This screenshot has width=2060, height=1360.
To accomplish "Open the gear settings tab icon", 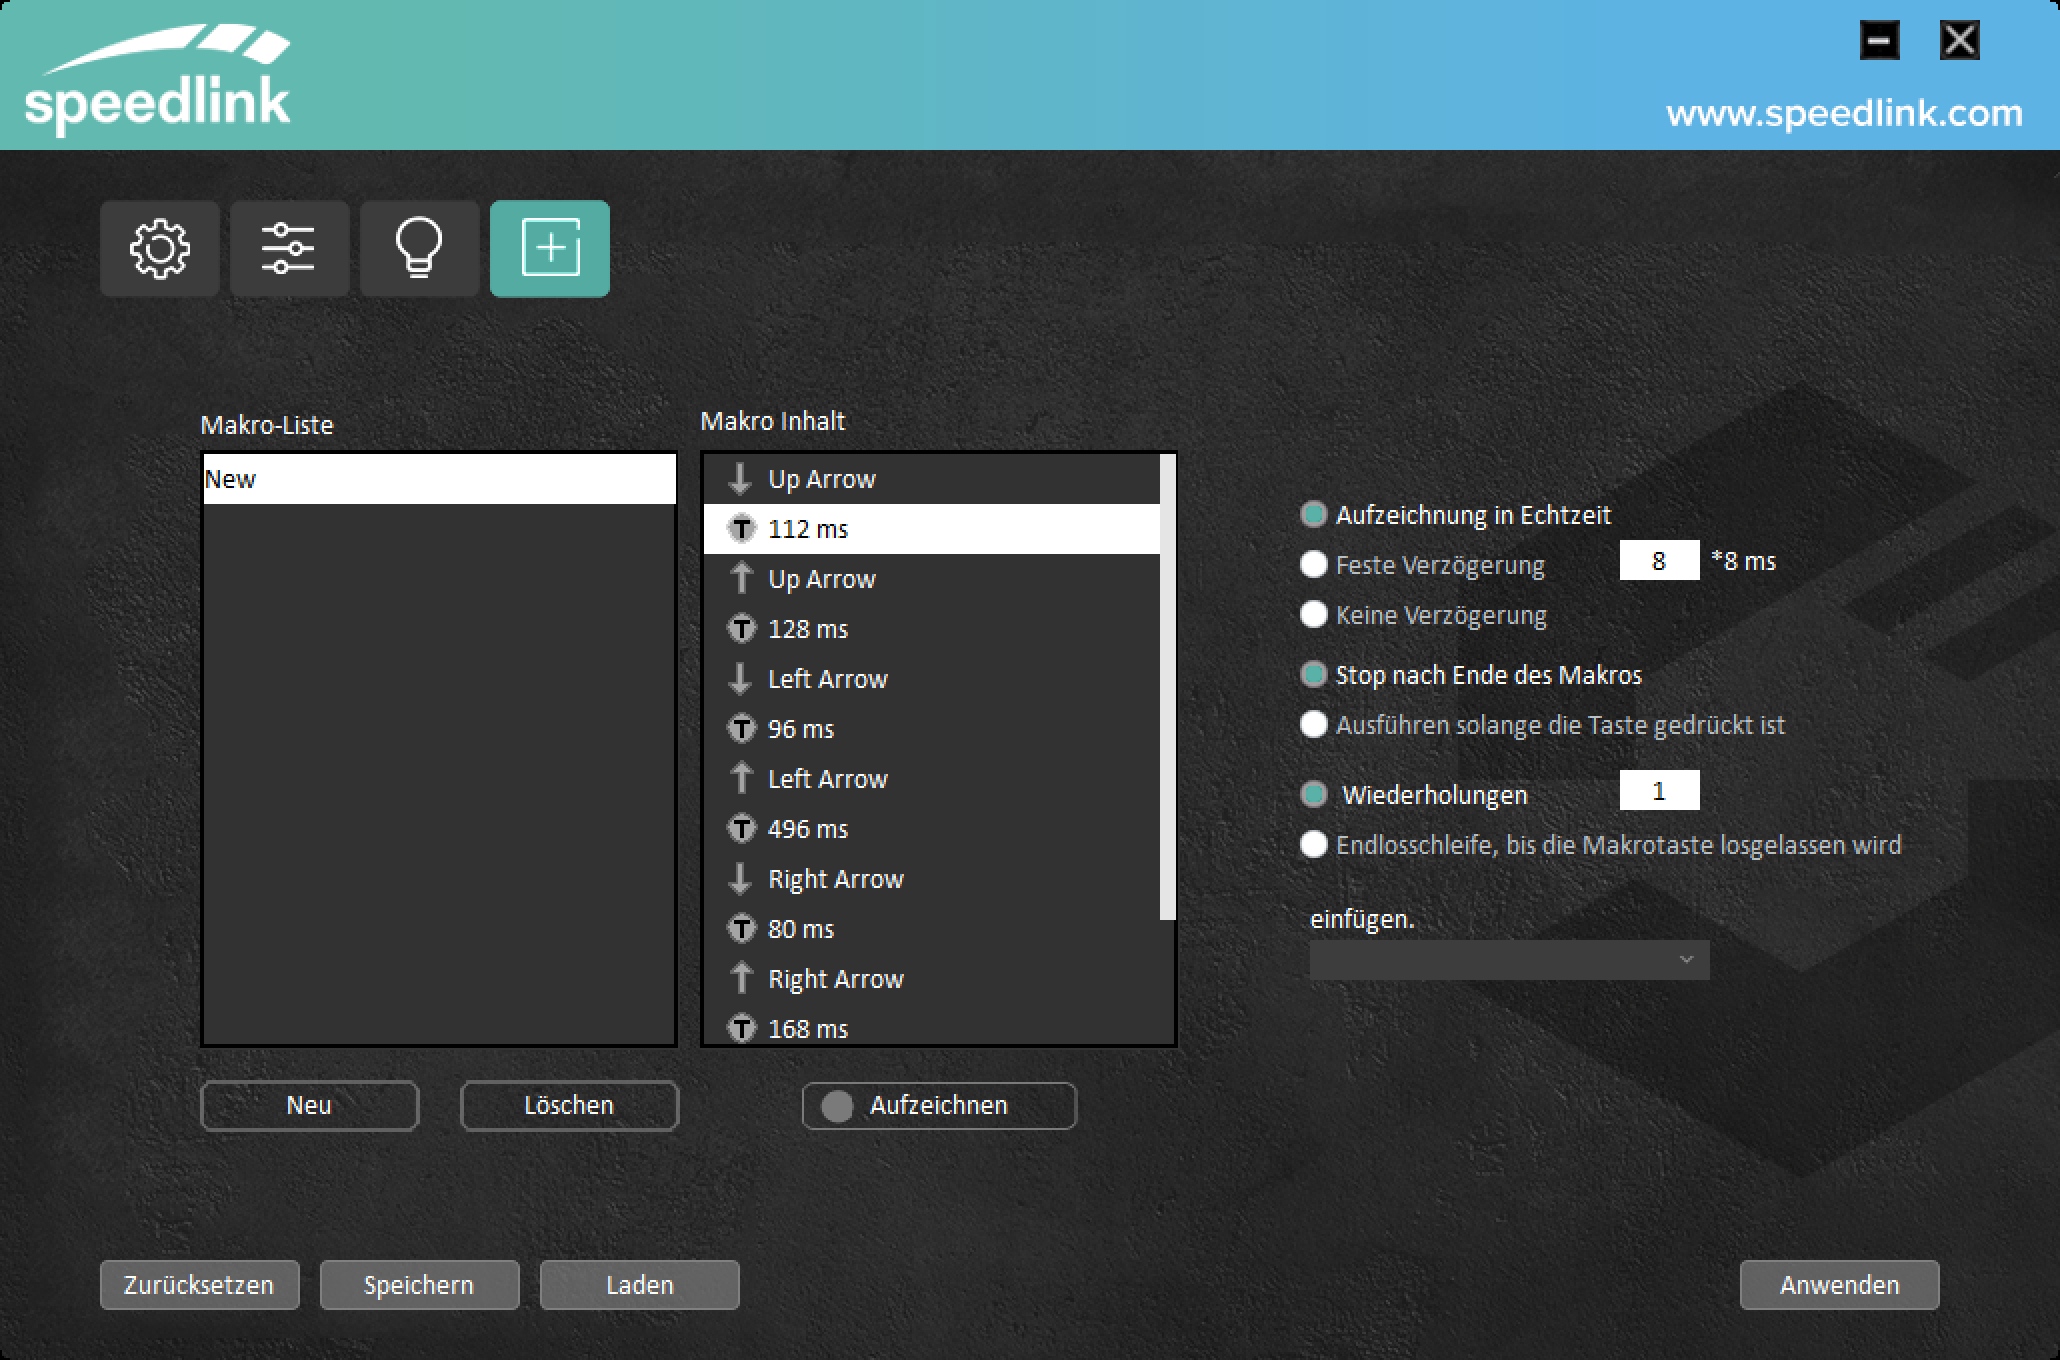I will 160,248.
